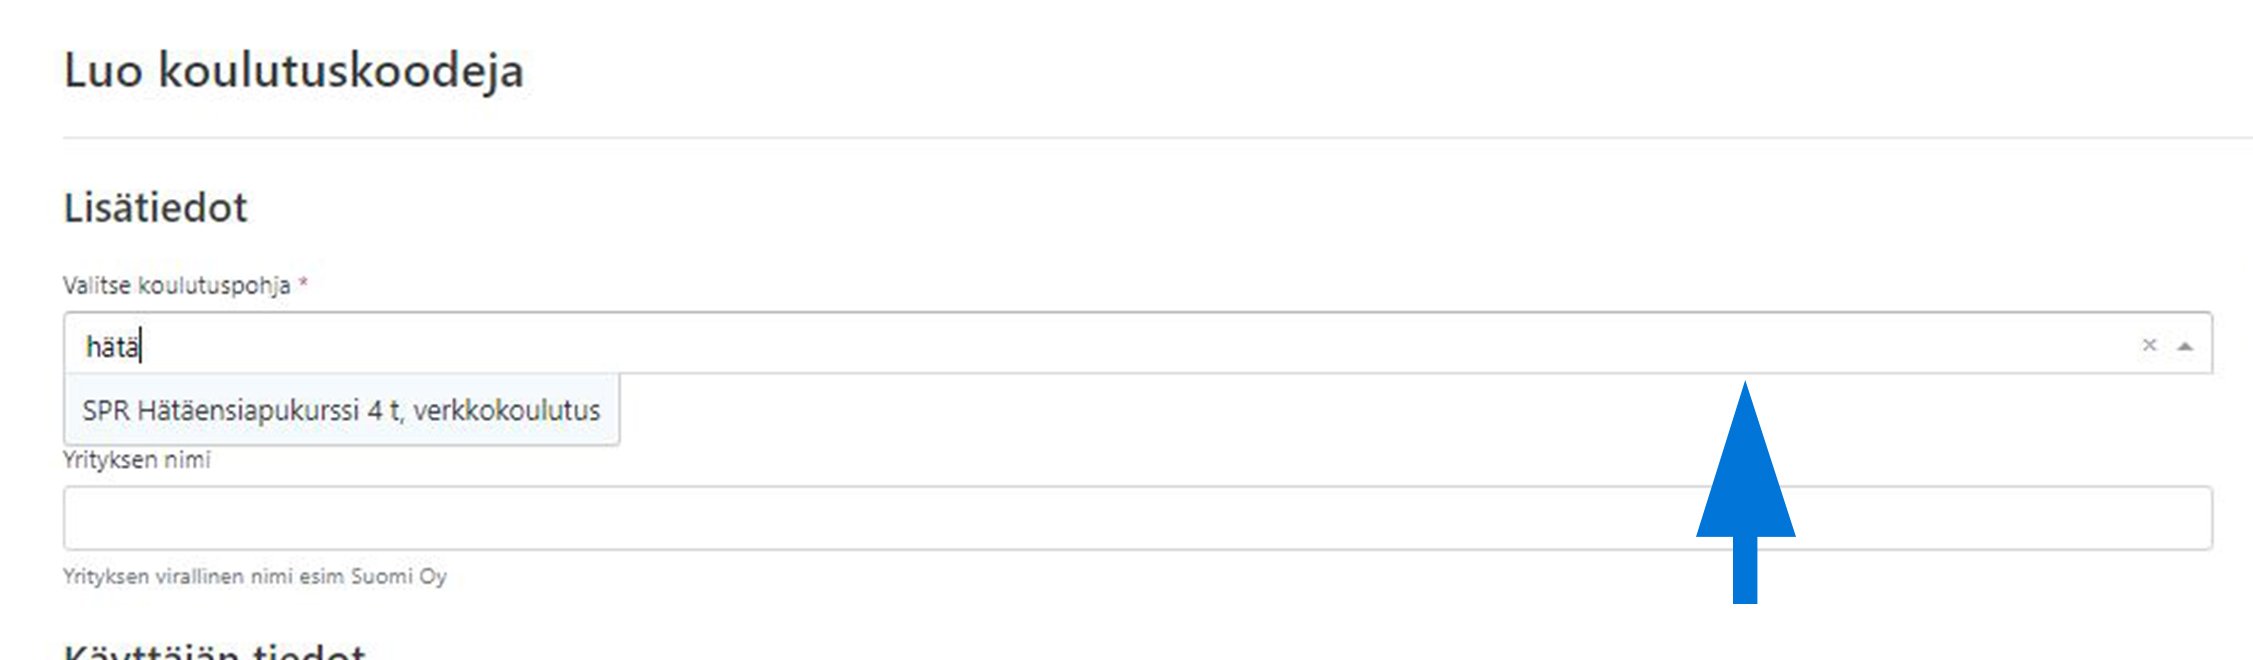Image resolution: width=2253 pixels, height=660 pixels.
Task: Click the Luo koulutuskoodeja page heading
Action: tap(293, 71)
